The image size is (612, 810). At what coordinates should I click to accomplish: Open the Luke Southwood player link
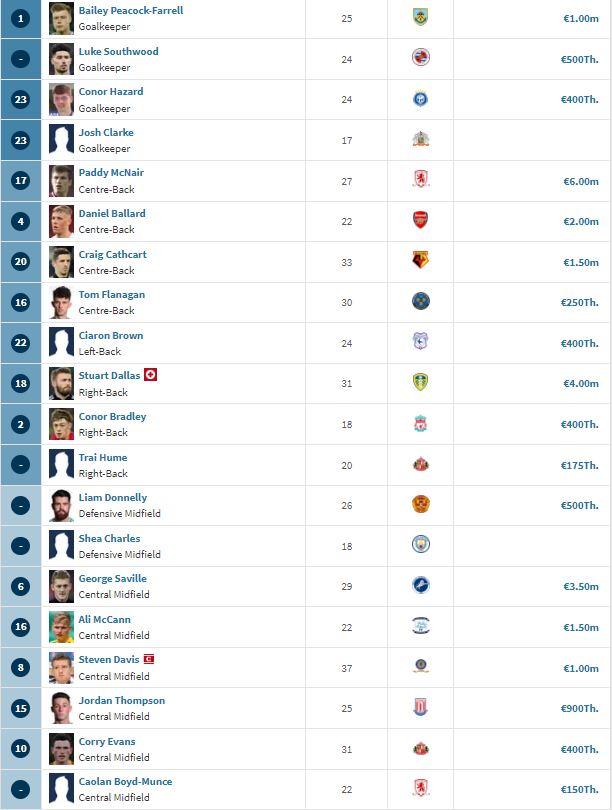click(x=118, y=52)
